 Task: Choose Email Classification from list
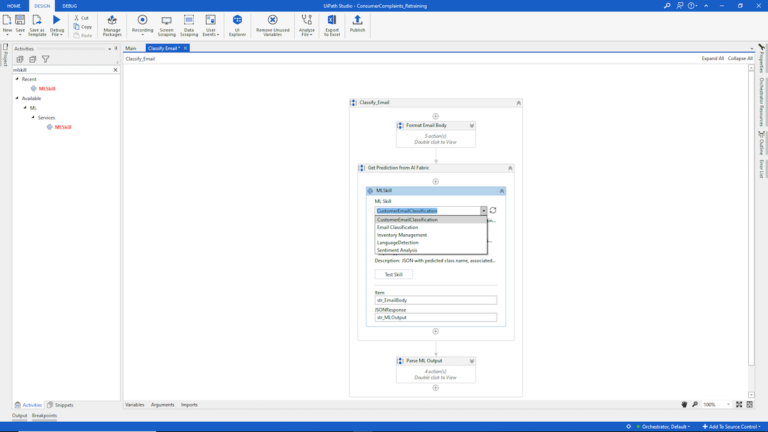pyautogui.click(x=431, y=227)
